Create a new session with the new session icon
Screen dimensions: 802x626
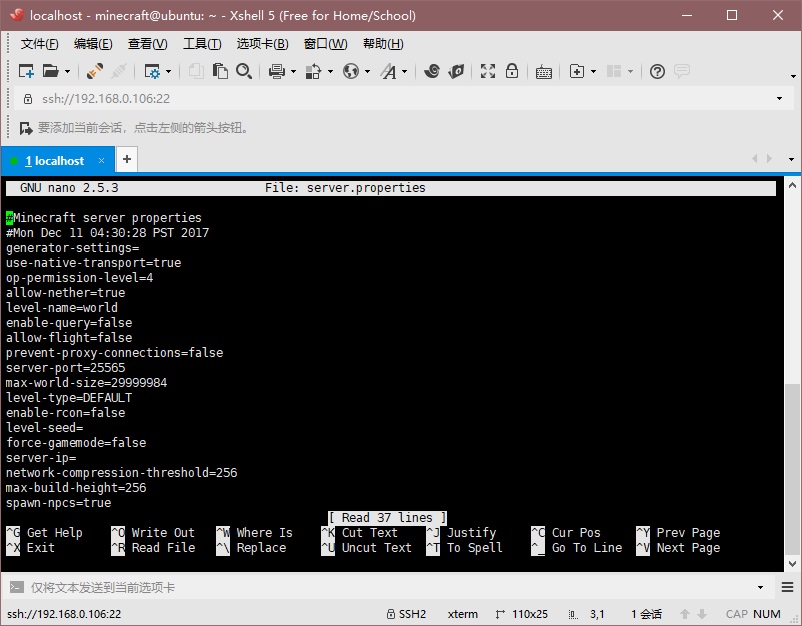pyautogui.click(x=27, y=72)
